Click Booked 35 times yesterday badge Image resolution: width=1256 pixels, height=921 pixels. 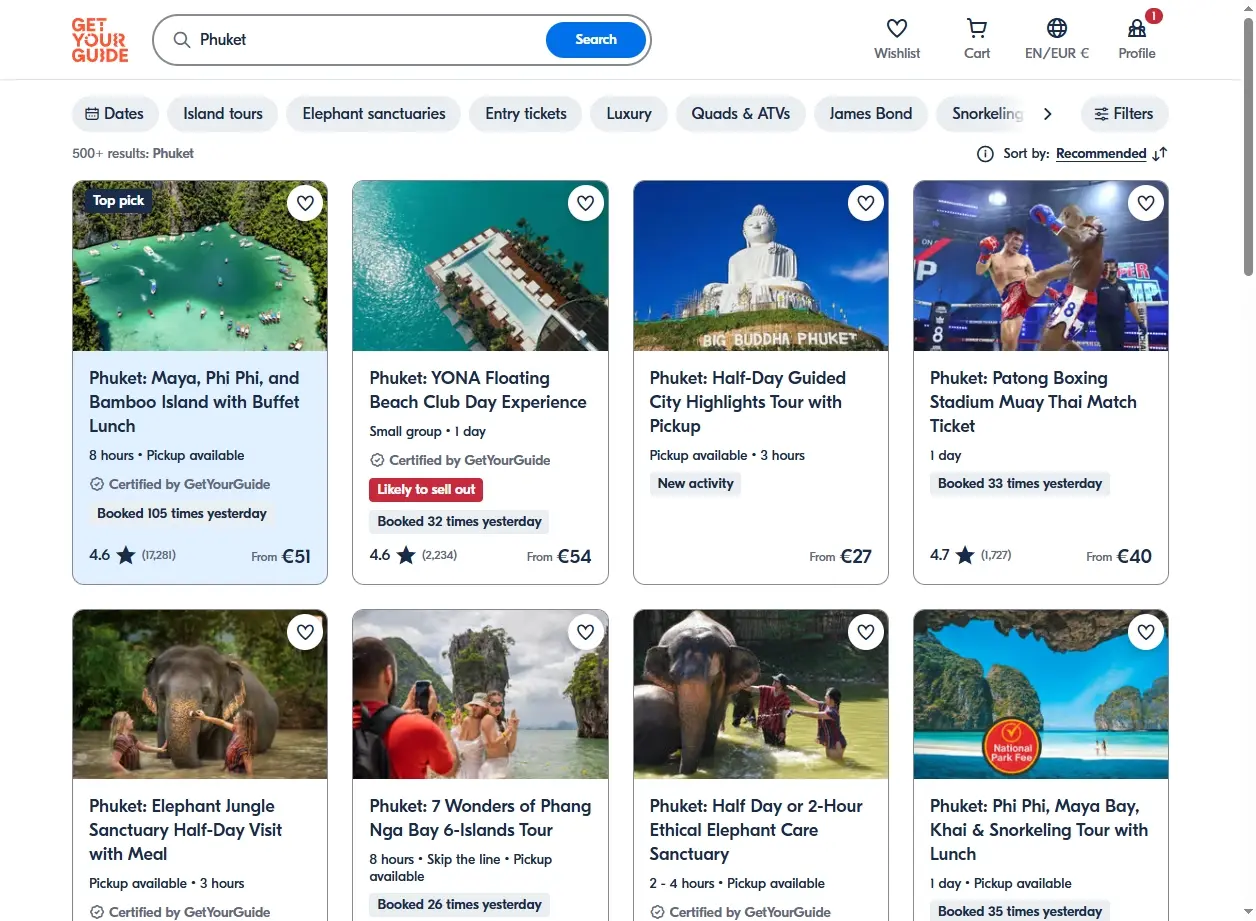1020,911
